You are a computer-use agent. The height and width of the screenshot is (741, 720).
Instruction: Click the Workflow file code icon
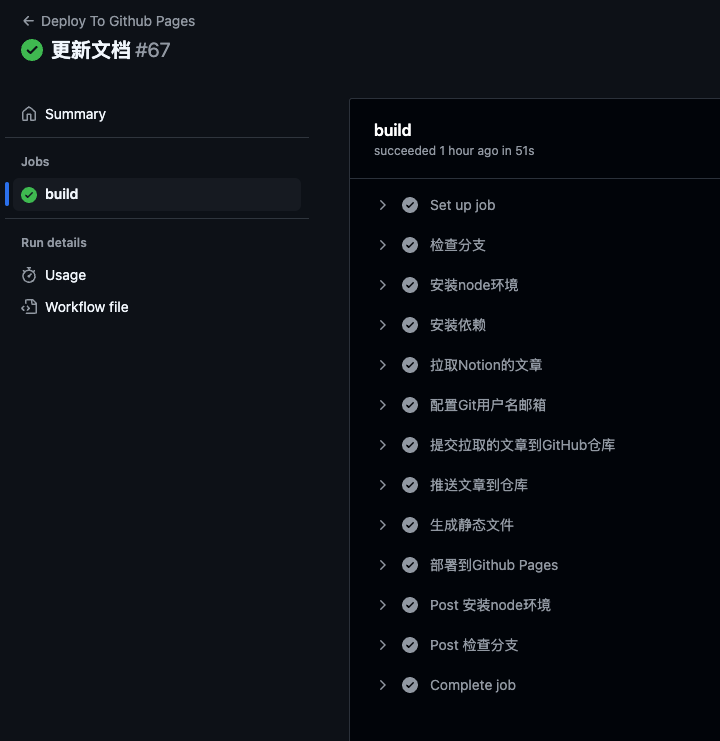[29, 307]
